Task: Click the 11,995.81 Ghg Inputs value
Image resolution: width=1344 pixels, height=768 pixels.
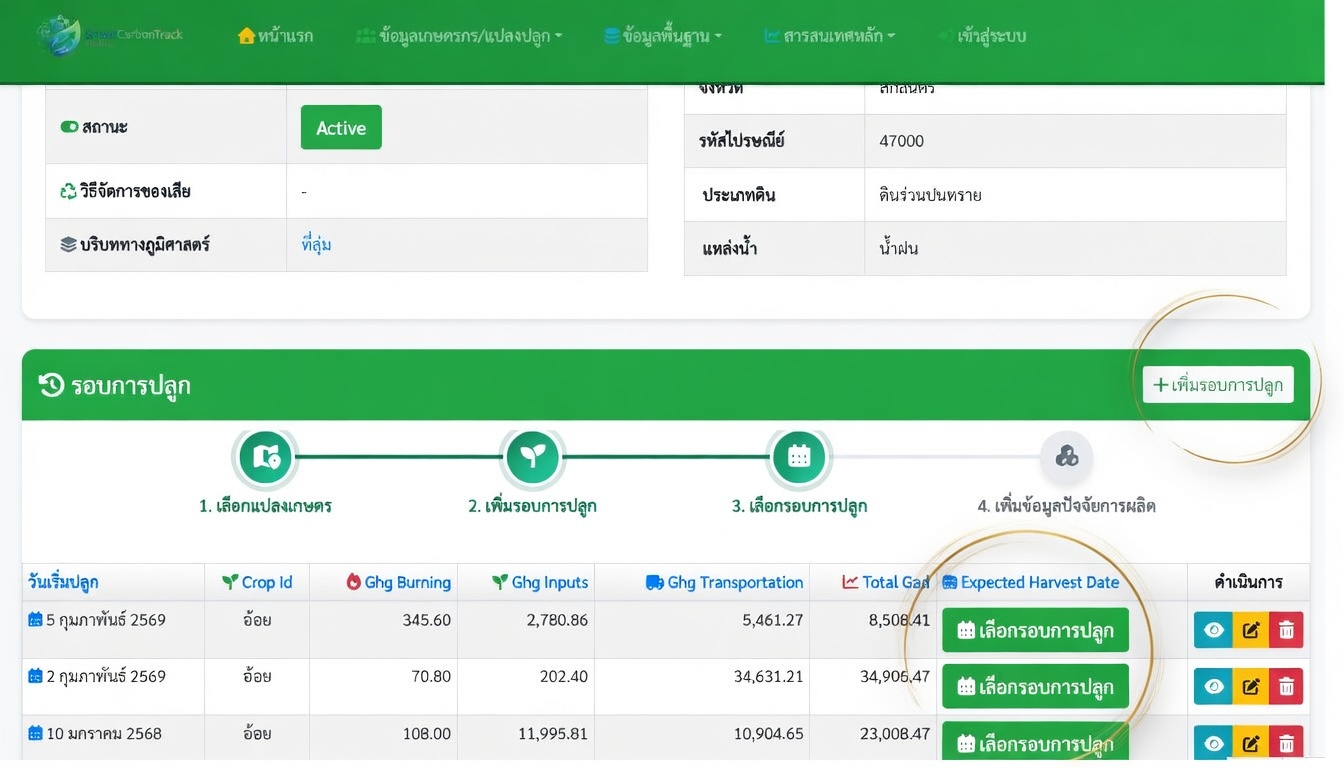Action: coord(553,733)
